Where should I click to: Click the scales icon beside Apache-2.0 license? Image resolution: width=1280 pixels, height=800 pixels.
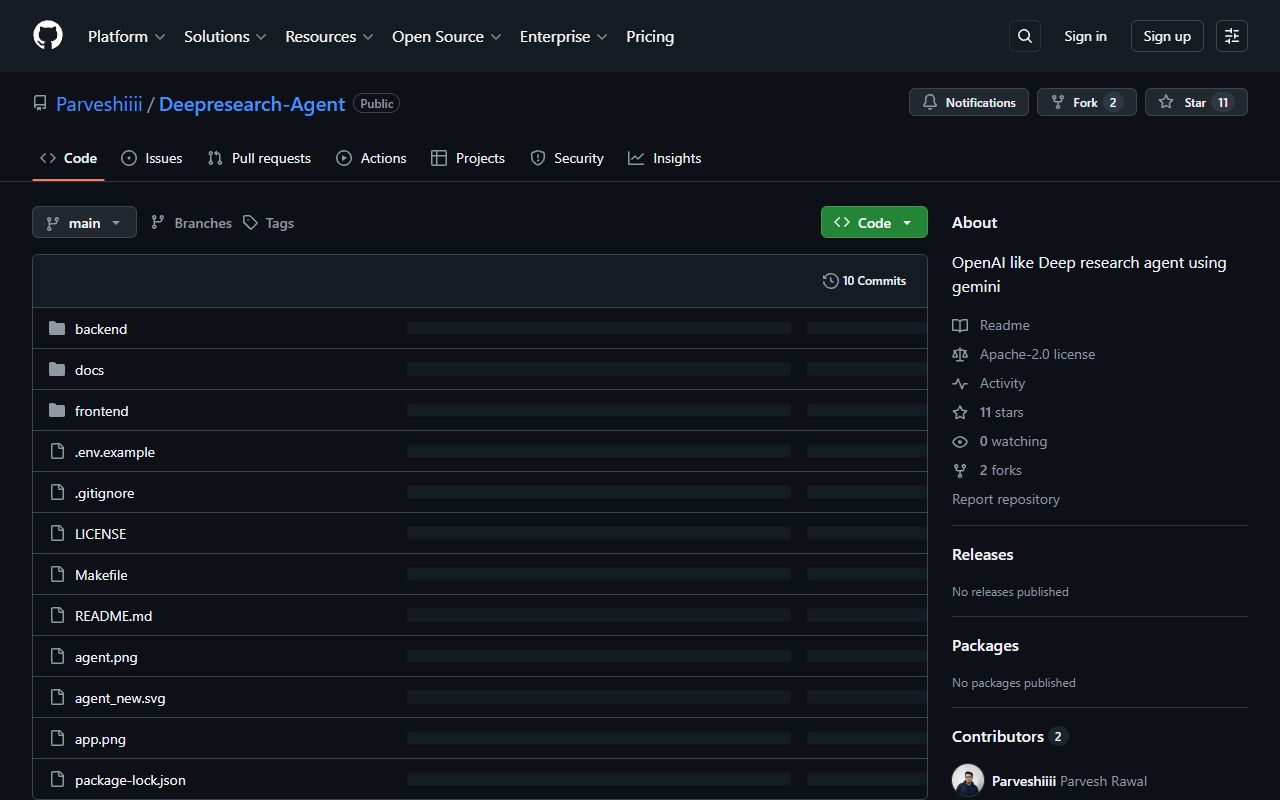pos(959,354)
